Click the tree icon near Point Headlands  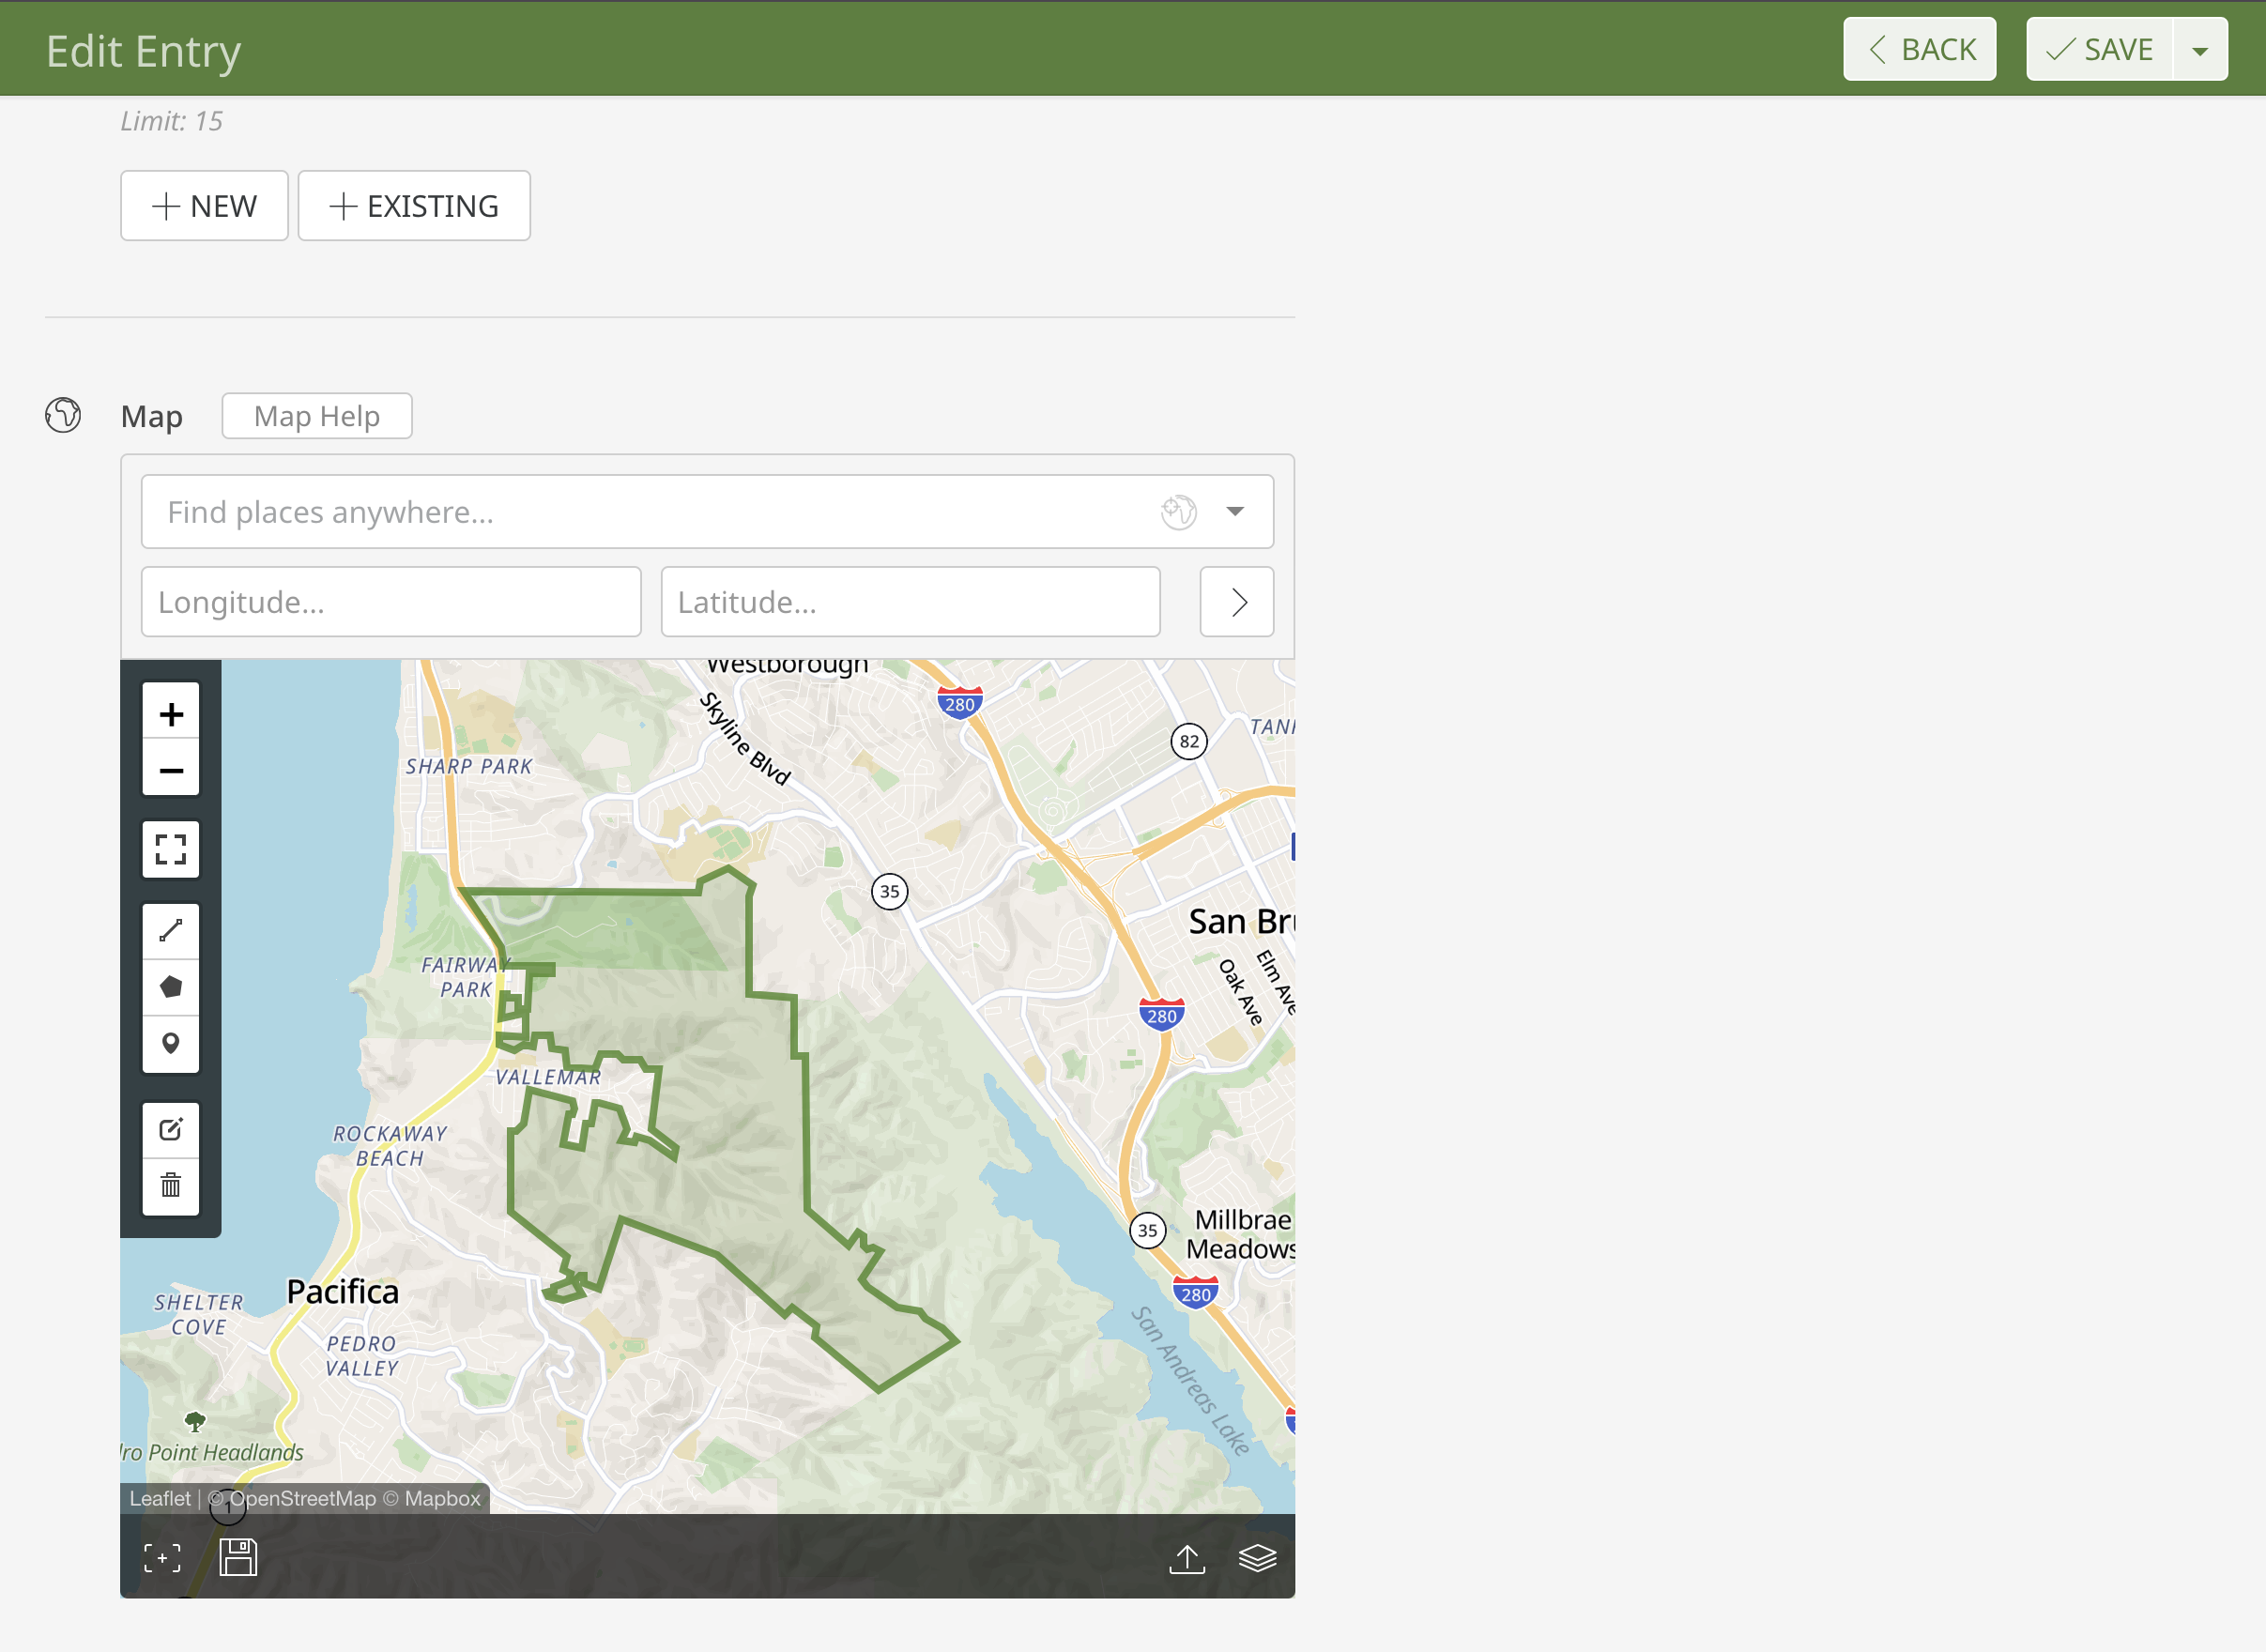pos(195,1421)
